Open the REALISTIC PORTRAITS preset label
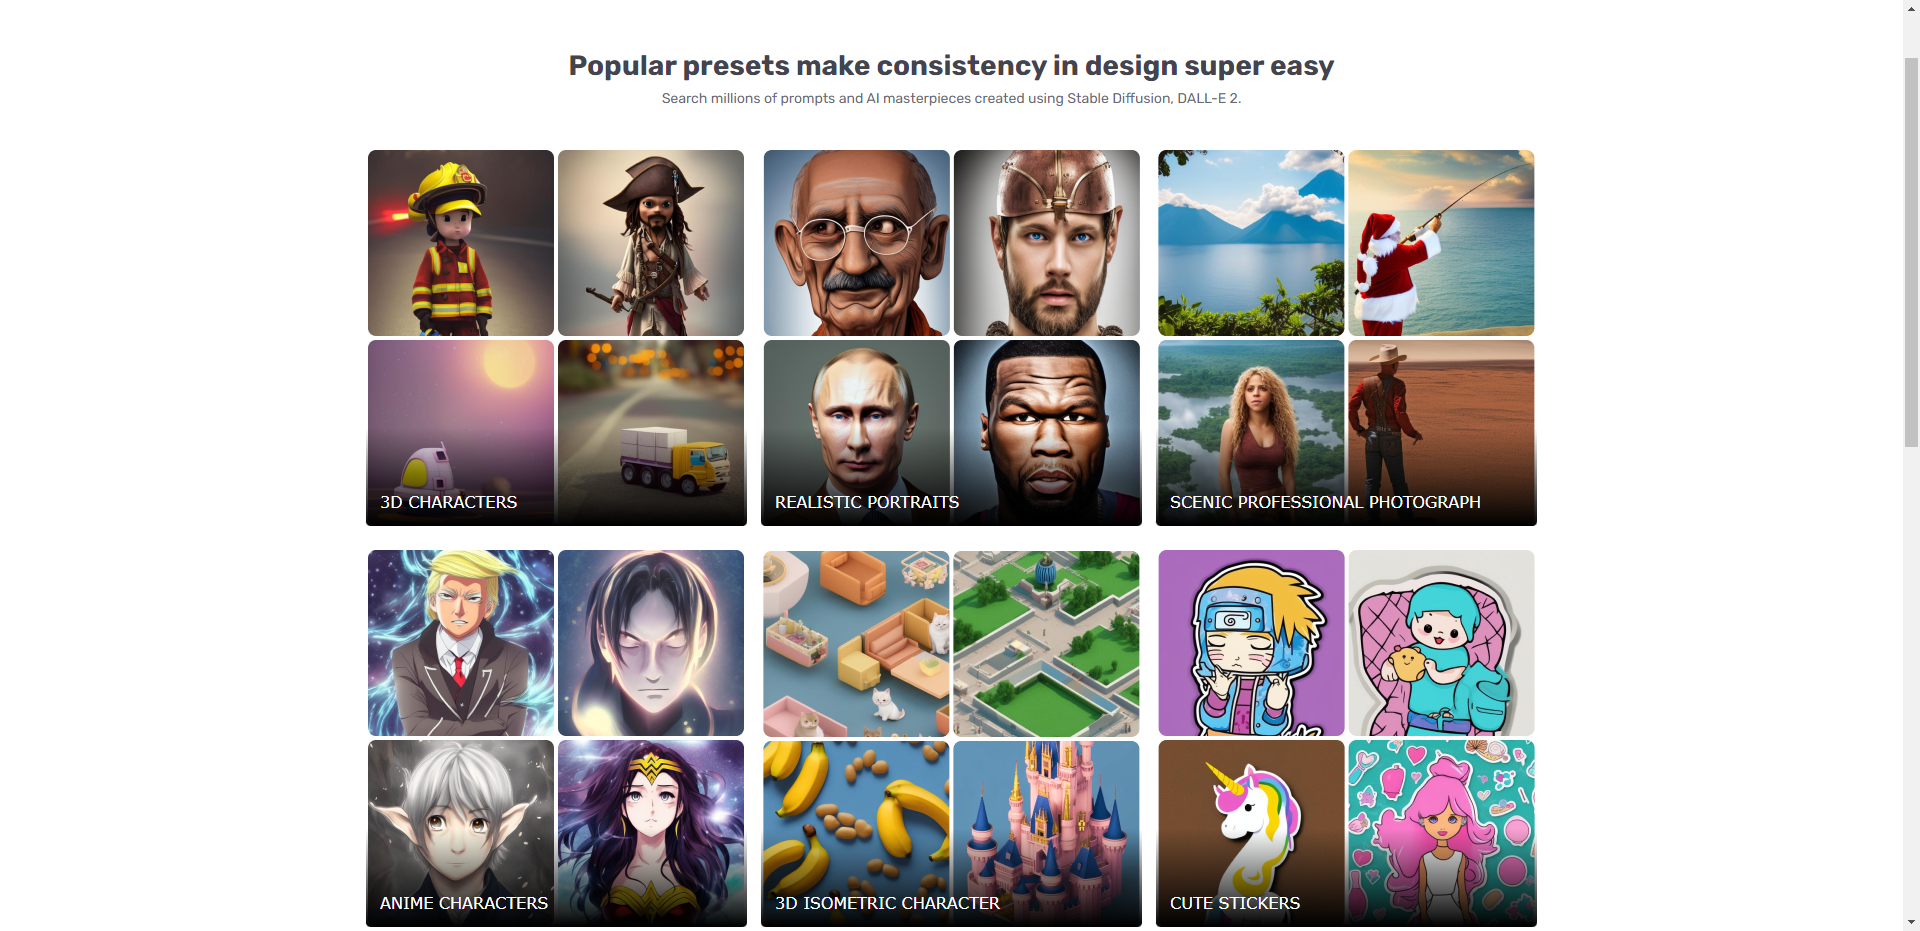Image resolution: width=1920 pixels, height=931 pixels. (867, 502)
